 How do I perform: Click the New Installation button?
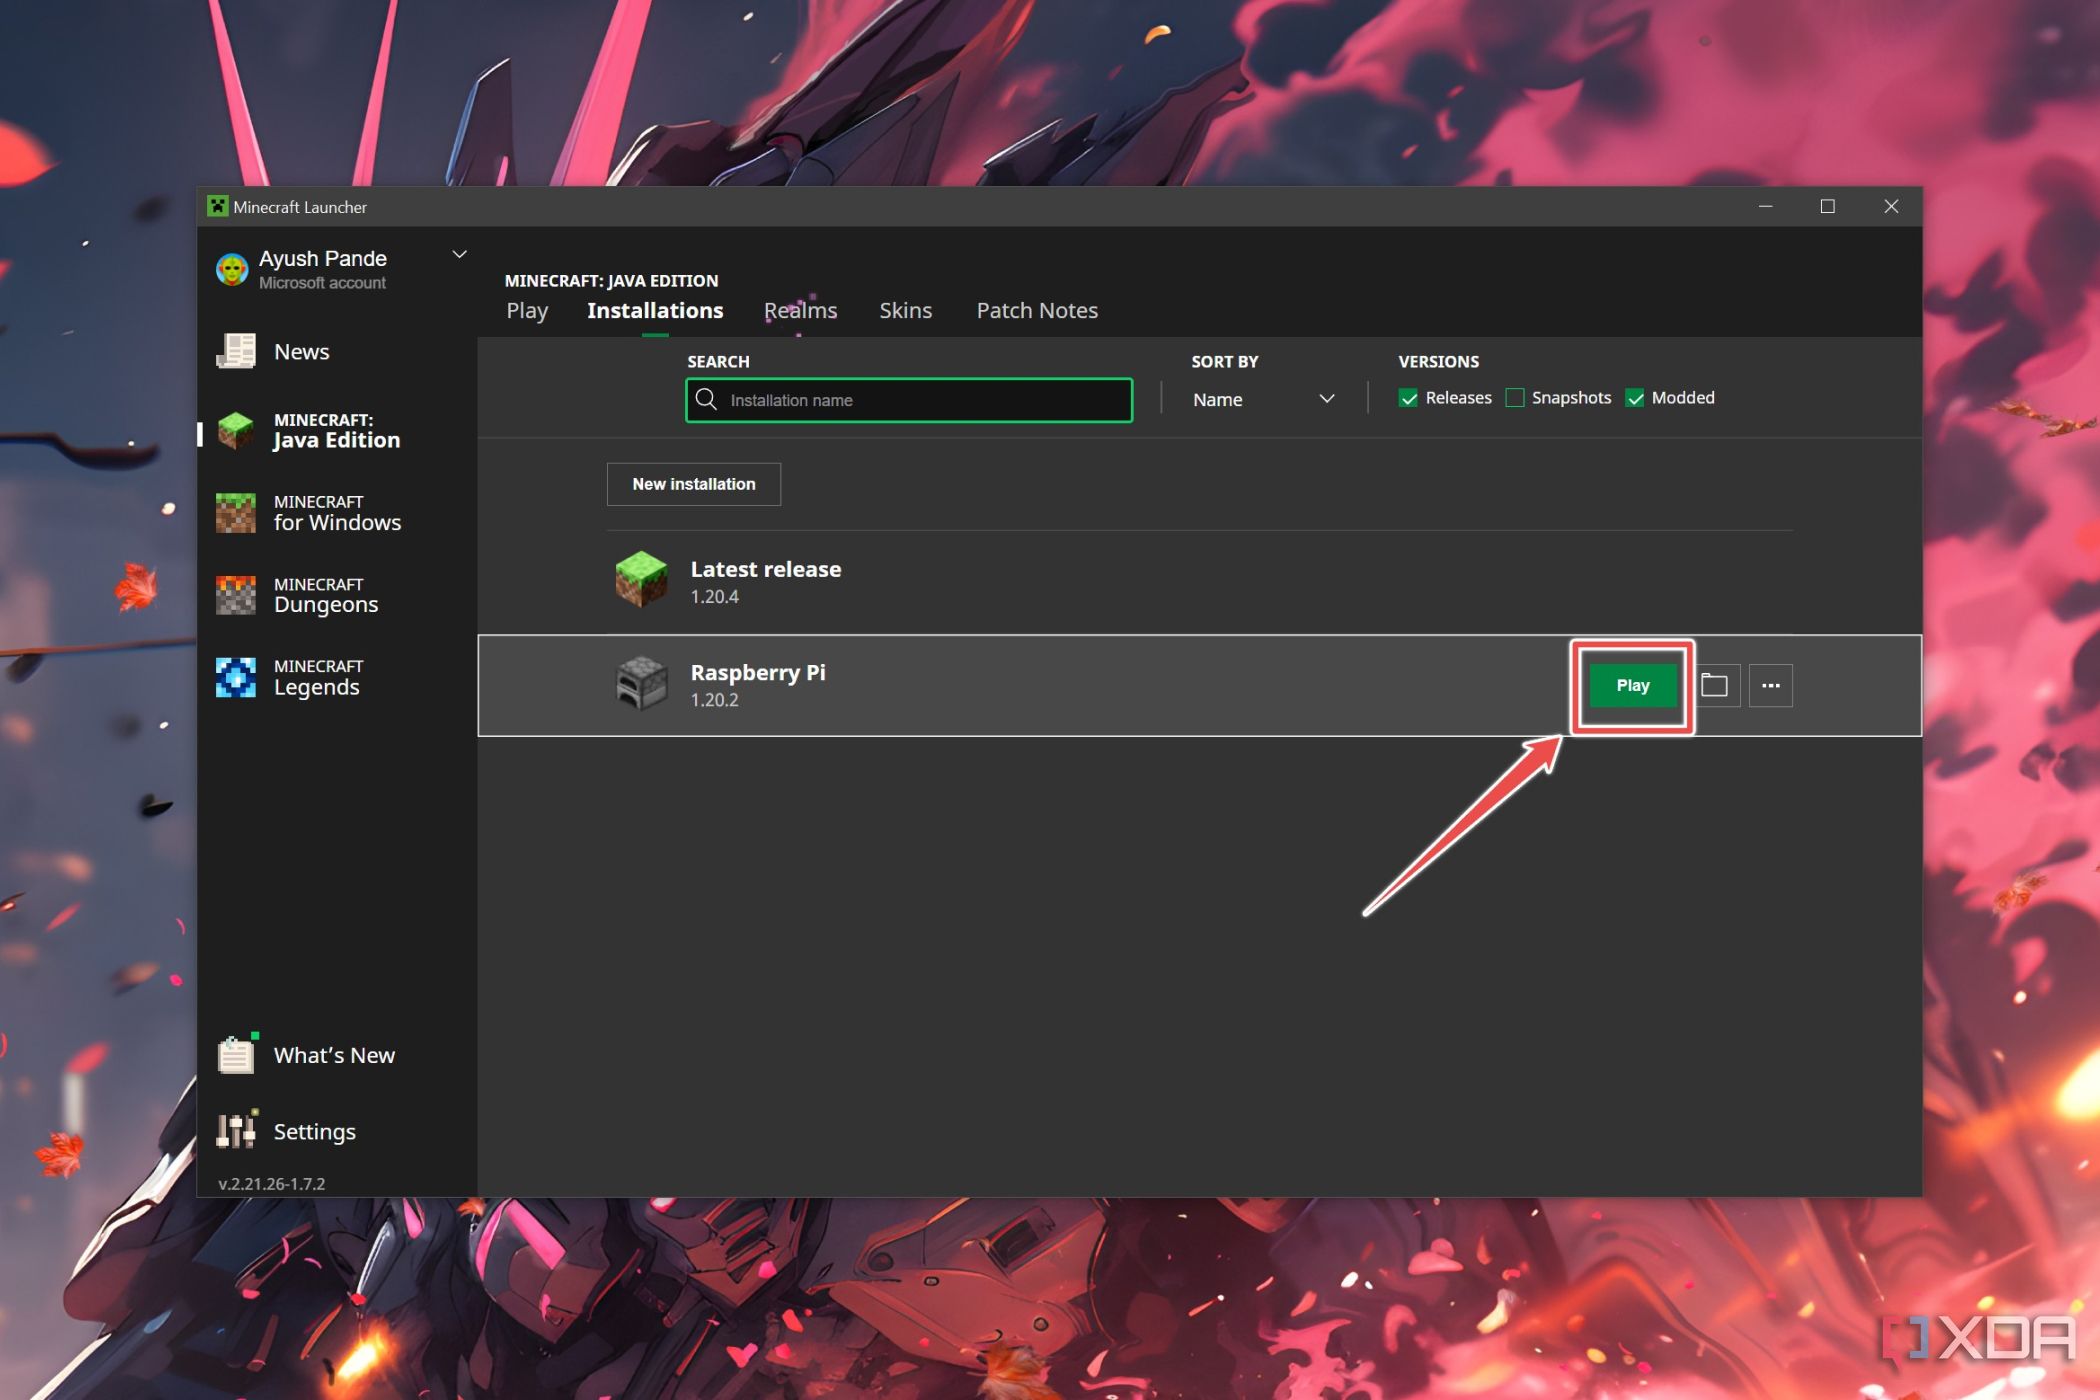click(694, 483)
